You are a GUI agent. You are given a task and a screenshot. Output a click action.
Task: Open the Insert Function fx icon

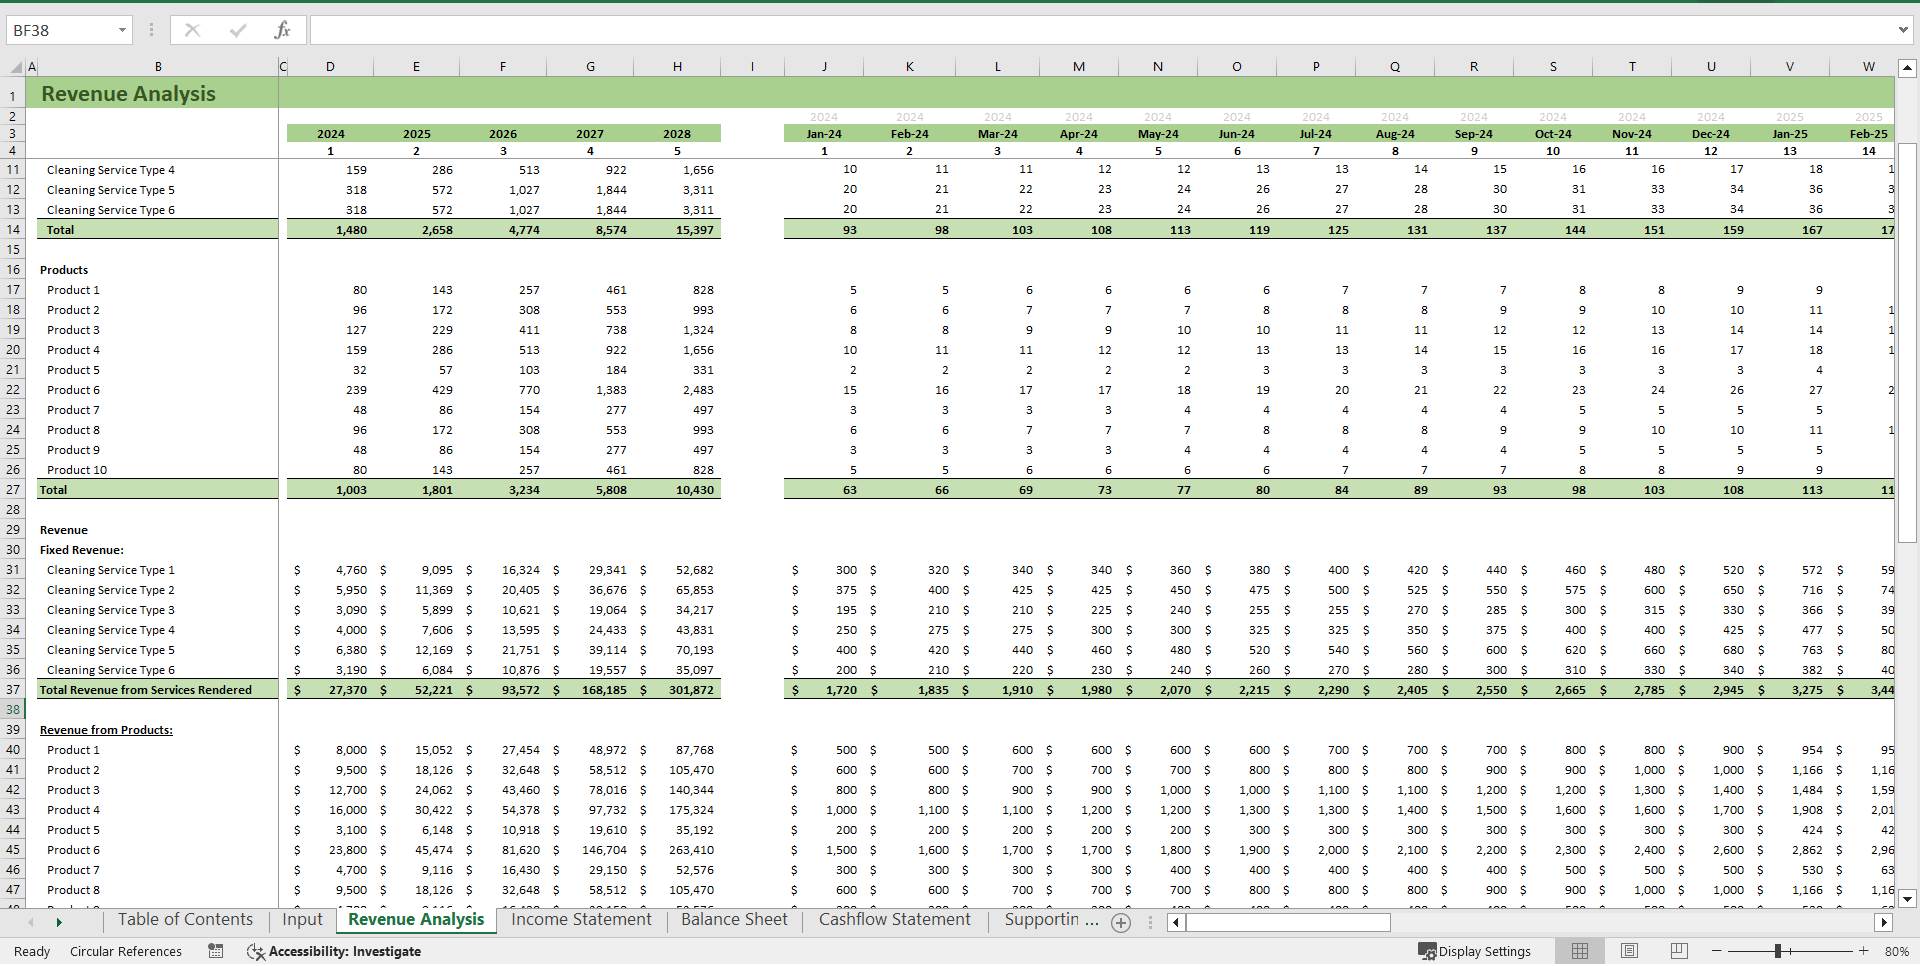pos(282,30)
